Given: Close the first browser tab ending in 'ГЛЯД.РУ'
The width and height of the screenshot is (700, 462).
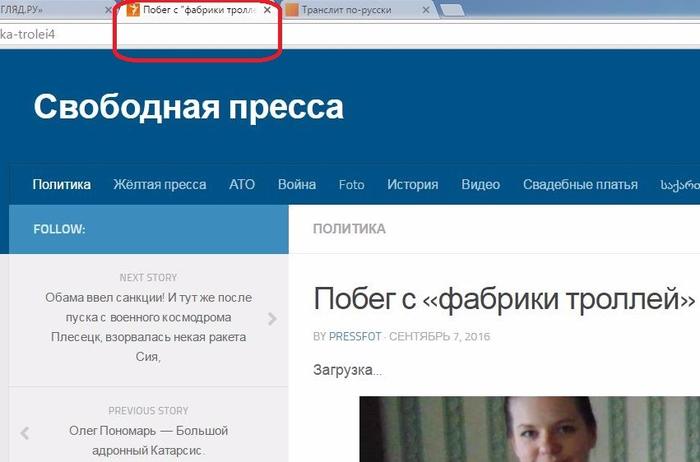Looking at the screenshot, I should click(x=106, y=10).
